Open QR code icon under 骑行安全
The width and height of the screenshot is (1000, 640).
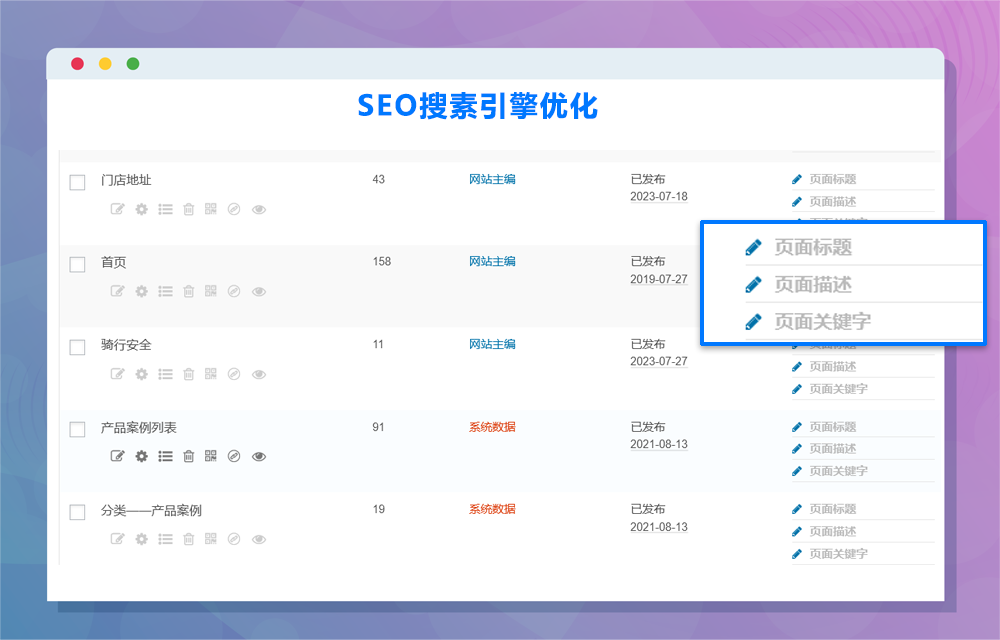[x=211, y=374]
